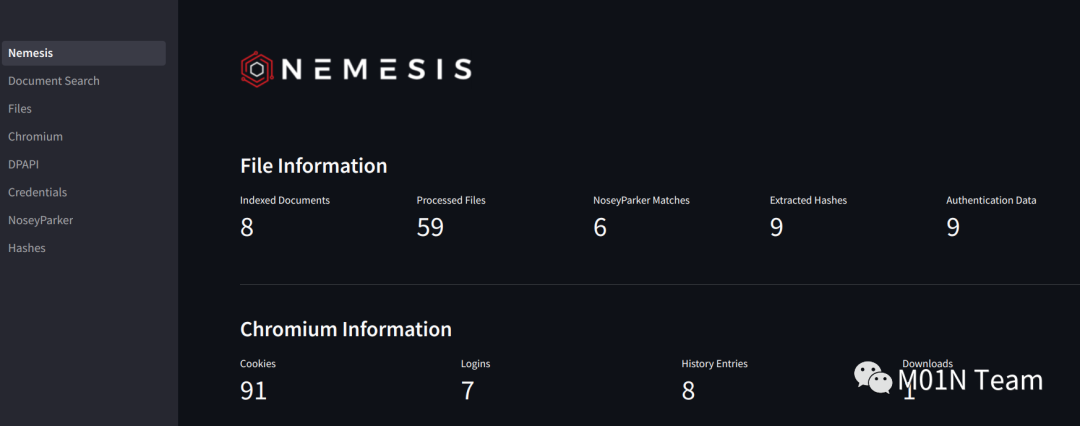Click the Indexed Documents label
The height and width of the screenshot is (426, 1080).
285,201
